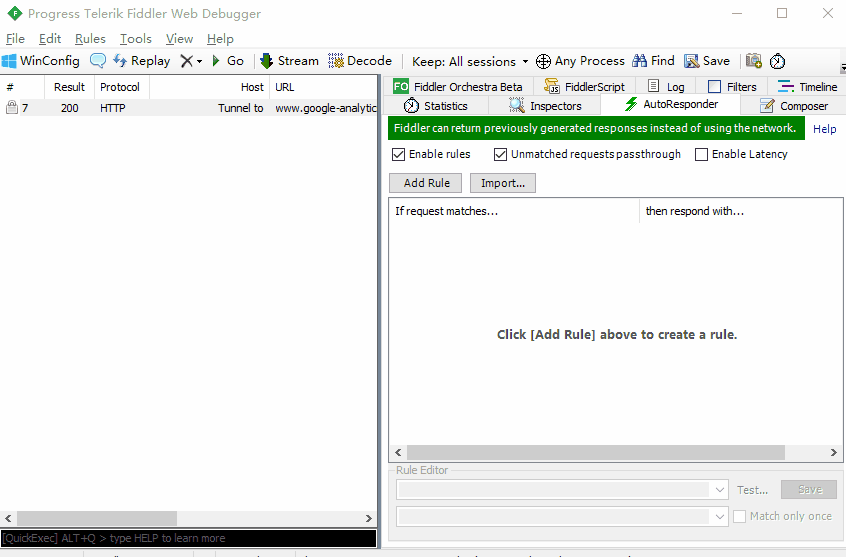Click the Tunnel to host cell
846x557 pixels.
pos(241,108)
